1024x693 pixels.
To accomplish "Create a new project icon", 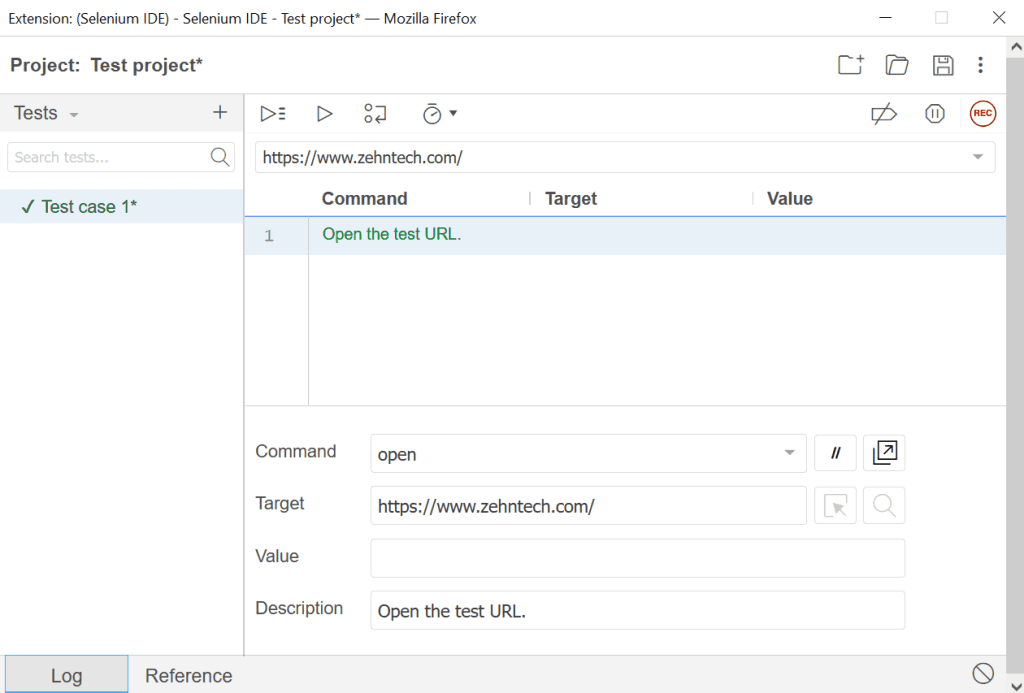I will (x=850, y=65).
